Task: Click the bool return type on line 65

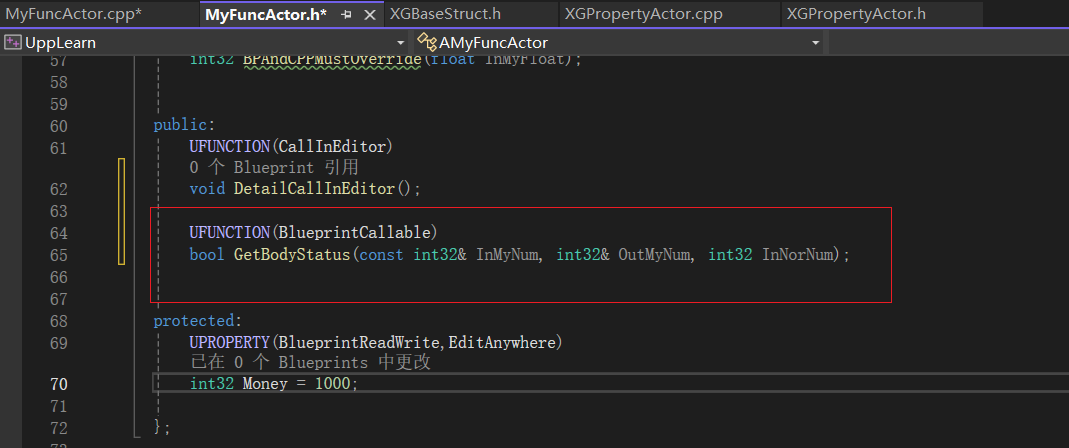Action: (x=207, y=255)
